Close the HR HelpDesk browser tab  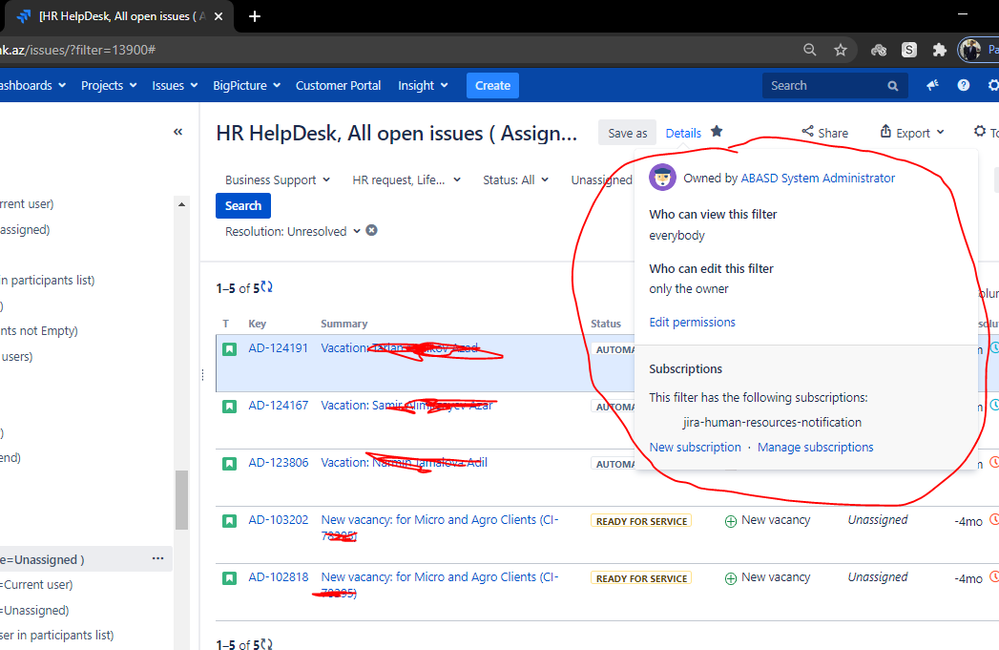pyautogui.click(x=219, y=17)
